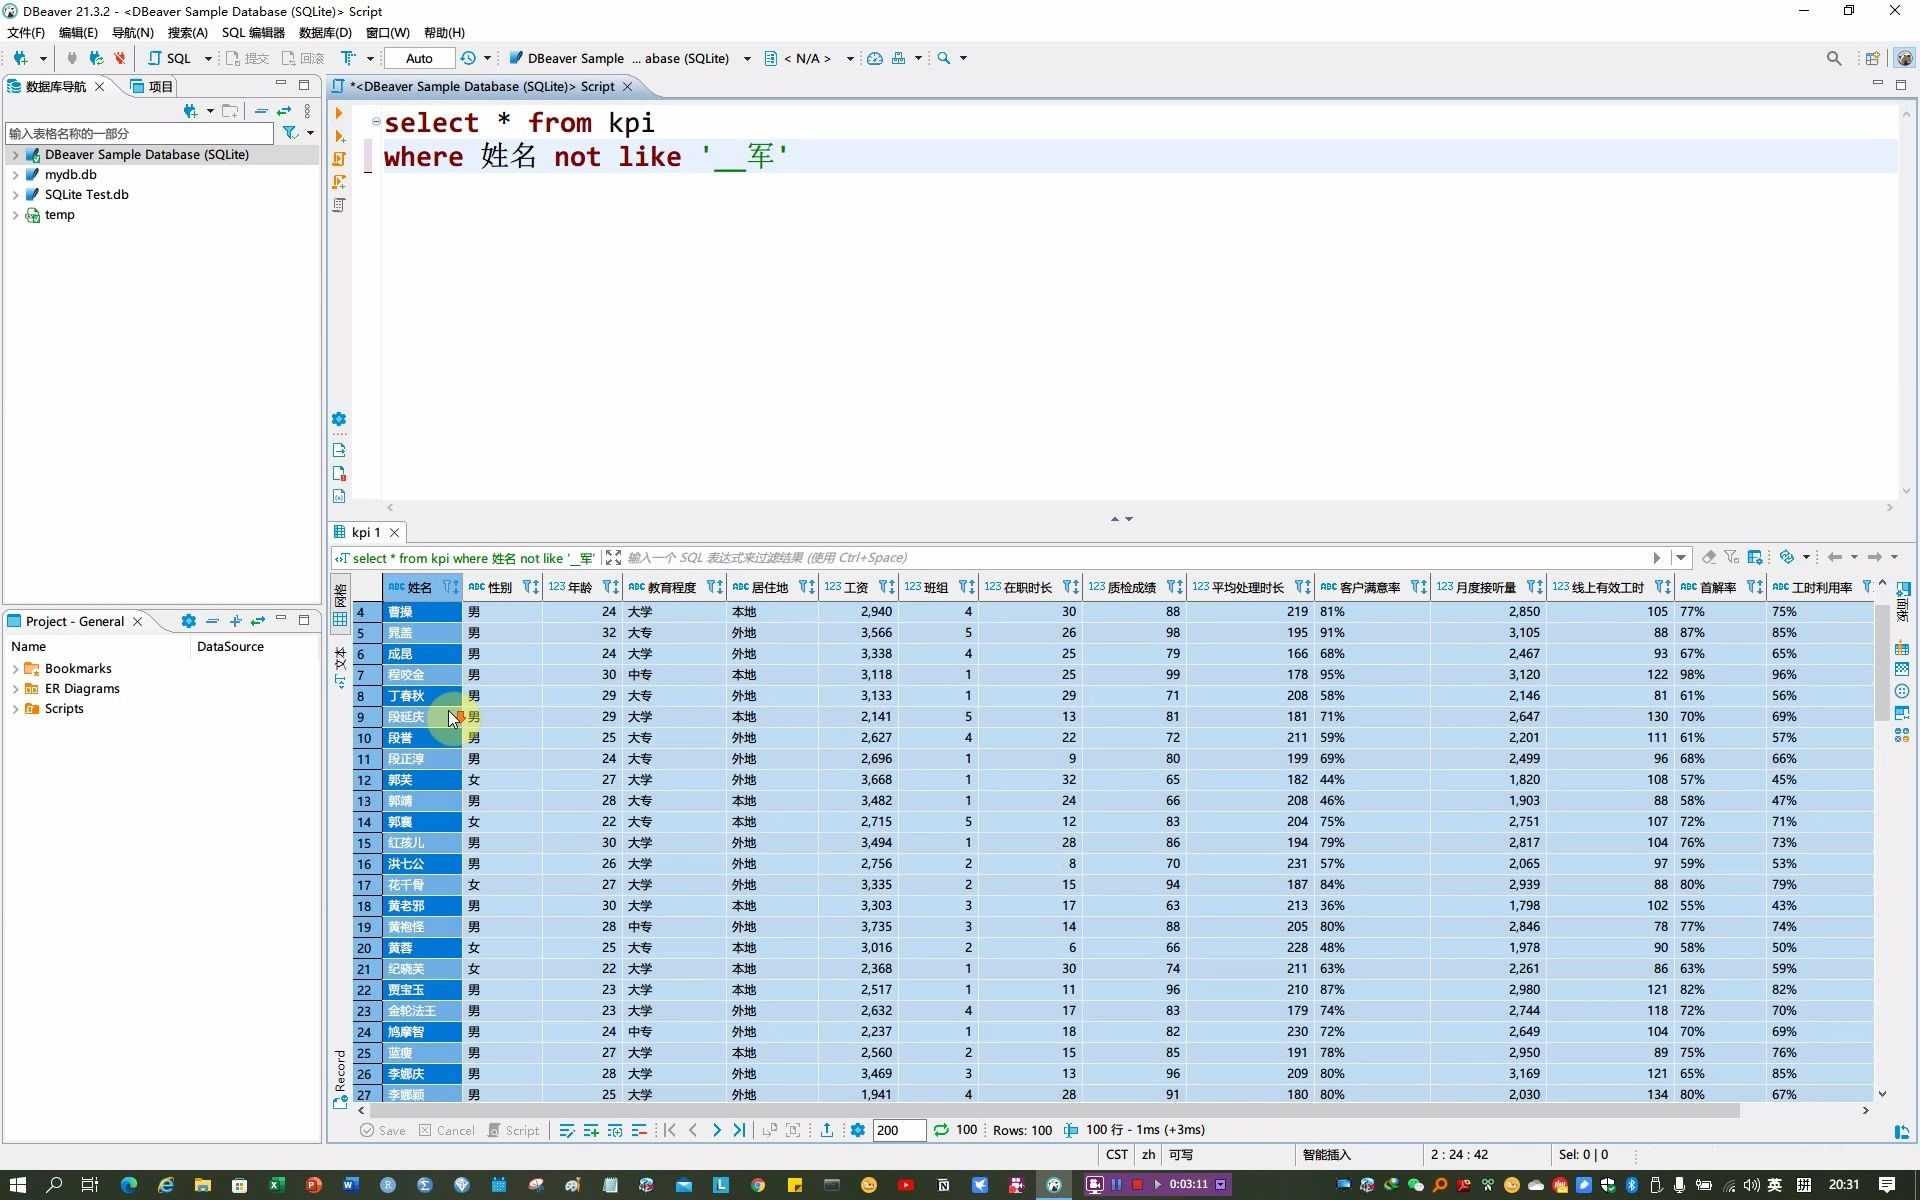1920x1200 pixels.
Task: Click the refresh results icon next to 100
Action: coord(941,1130)
